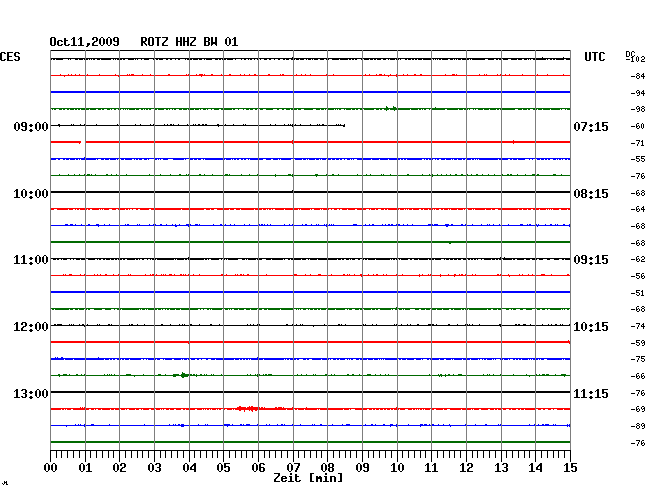
Task: Click minute tick label 01
Action: 85,468
